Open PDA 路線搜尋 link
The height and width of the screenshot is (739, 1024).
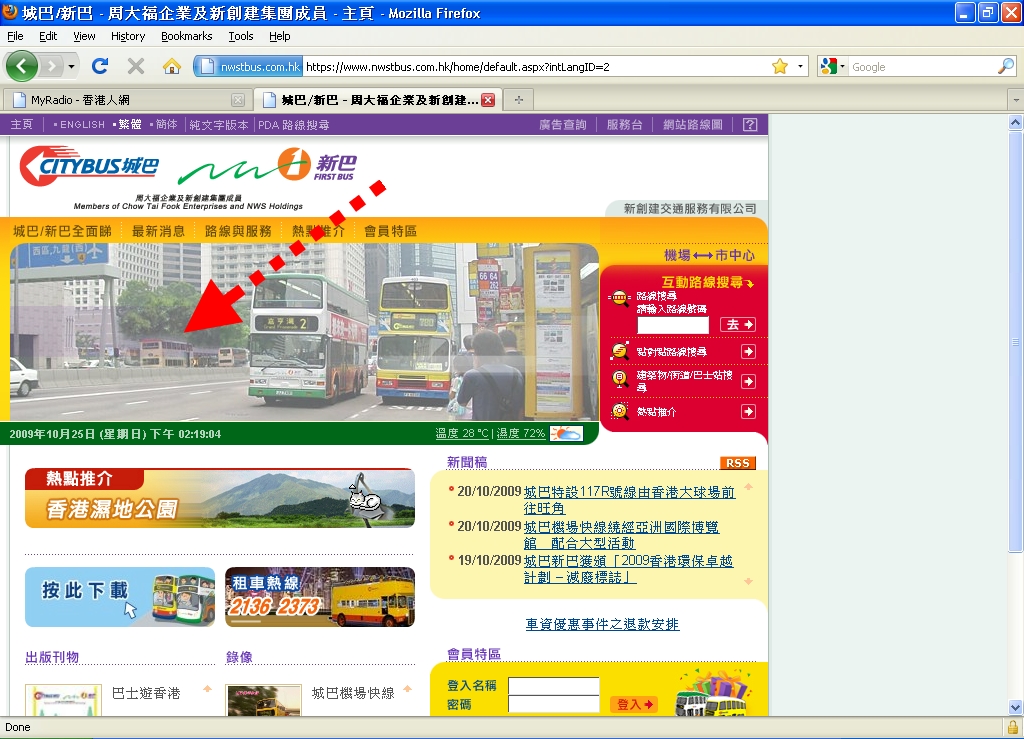(x=294, y=125)
